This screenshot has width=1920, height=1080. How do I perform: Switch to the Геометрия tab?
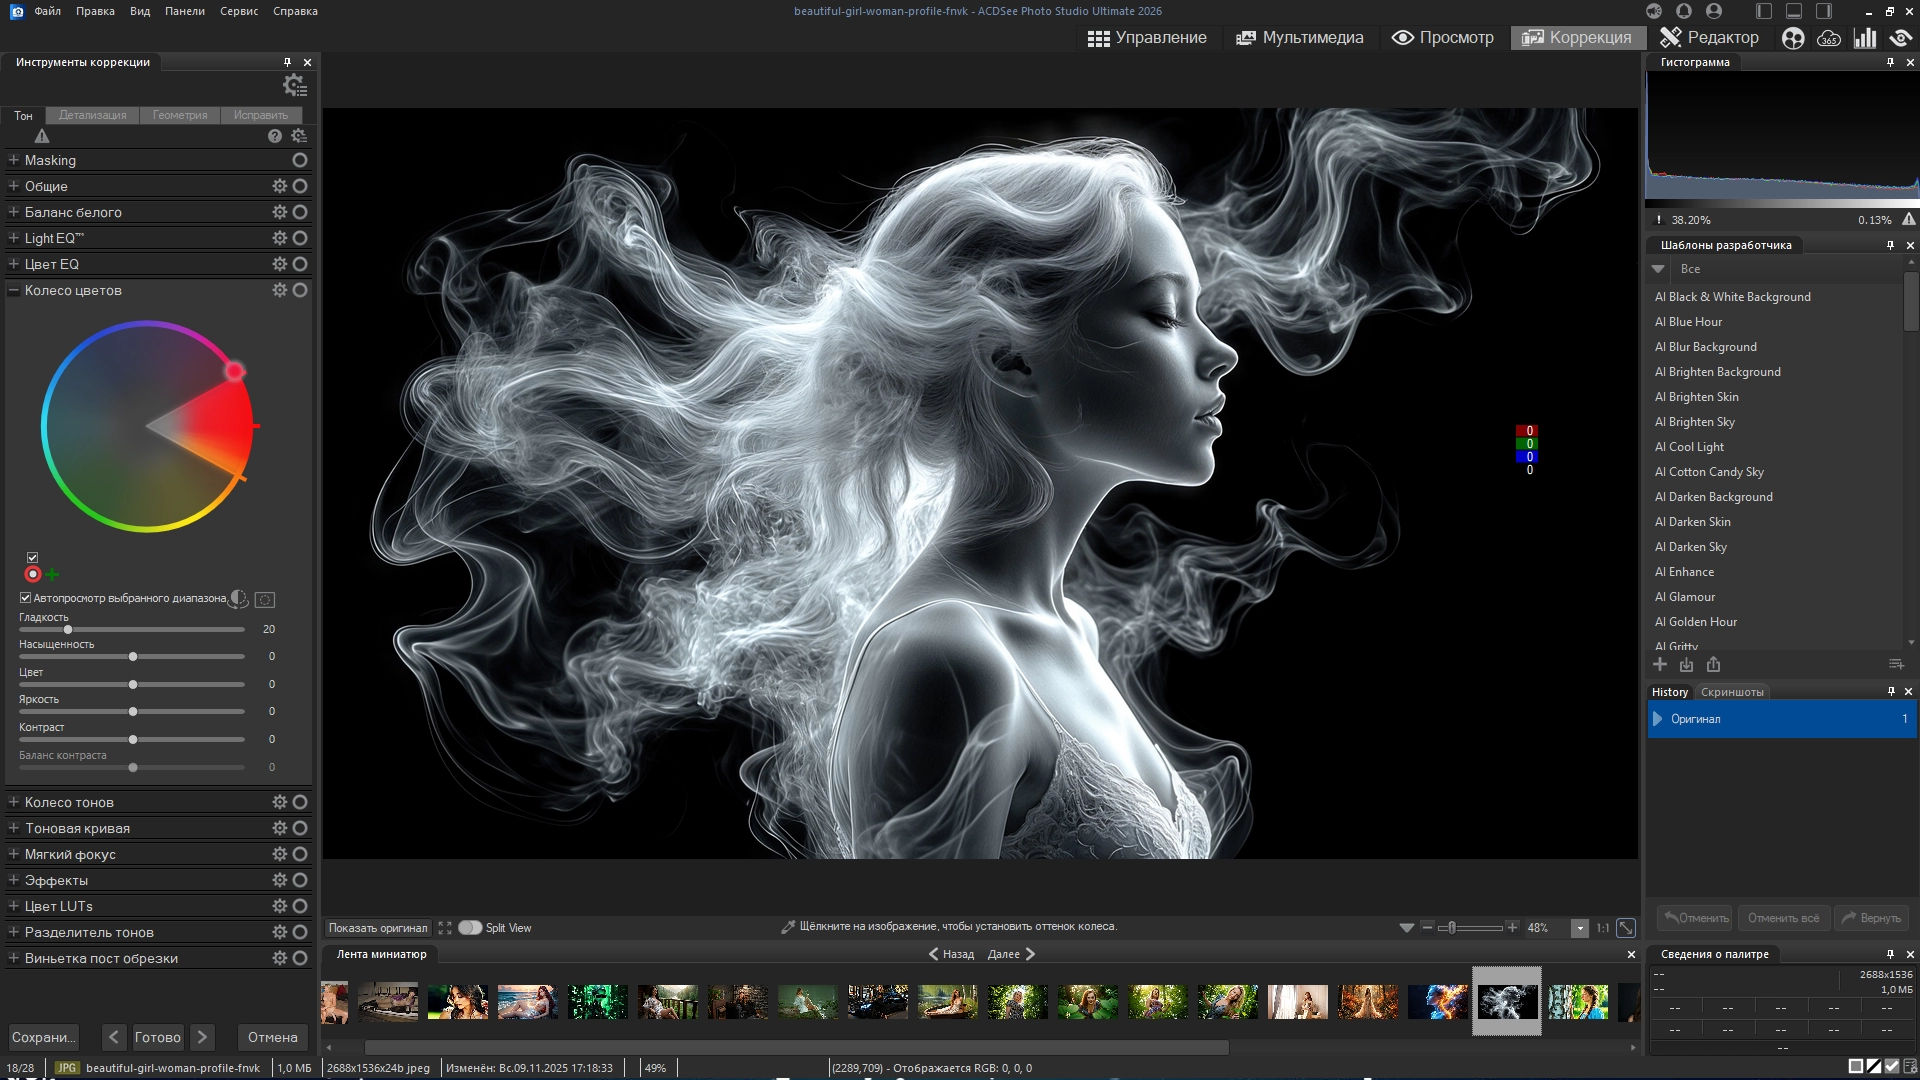point(180,115)
